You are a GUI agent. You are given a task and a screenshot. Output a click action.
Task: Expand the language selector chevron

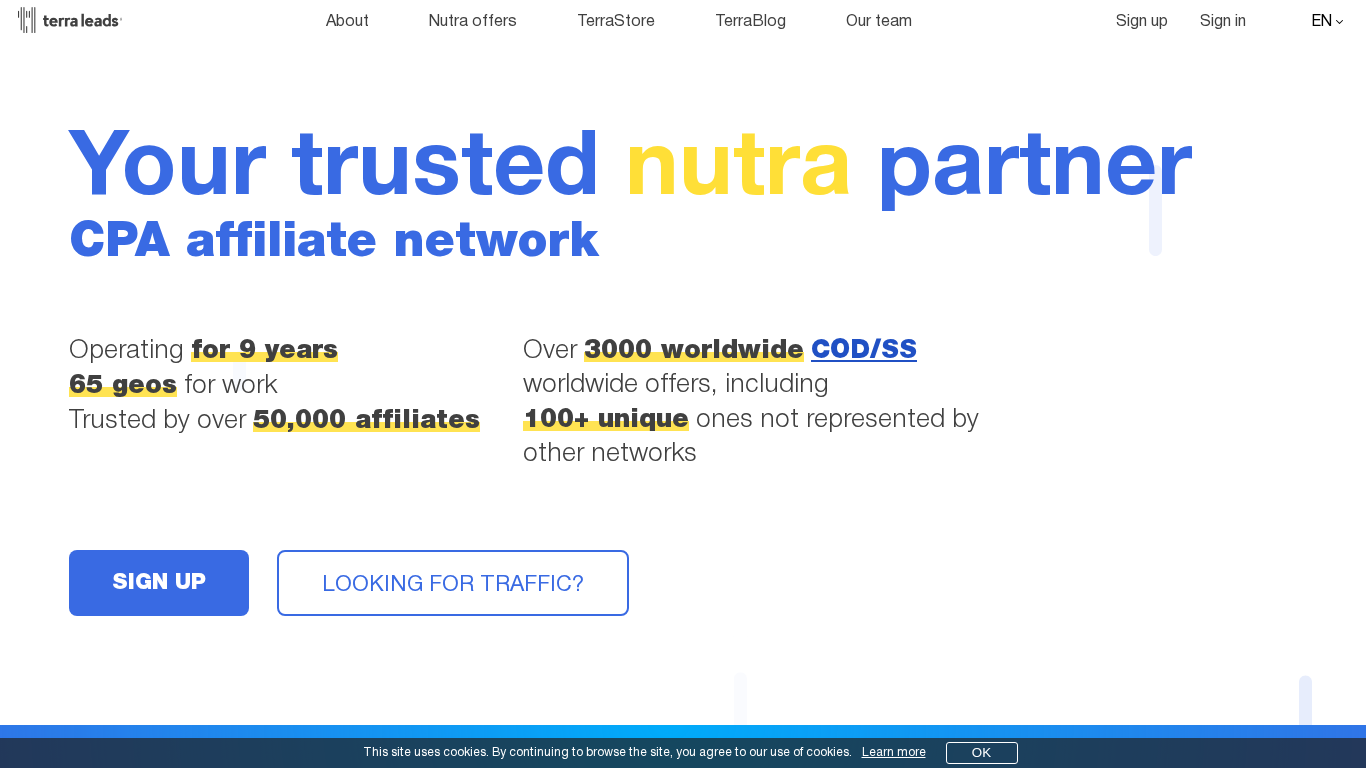click(x=1340, y=22)
